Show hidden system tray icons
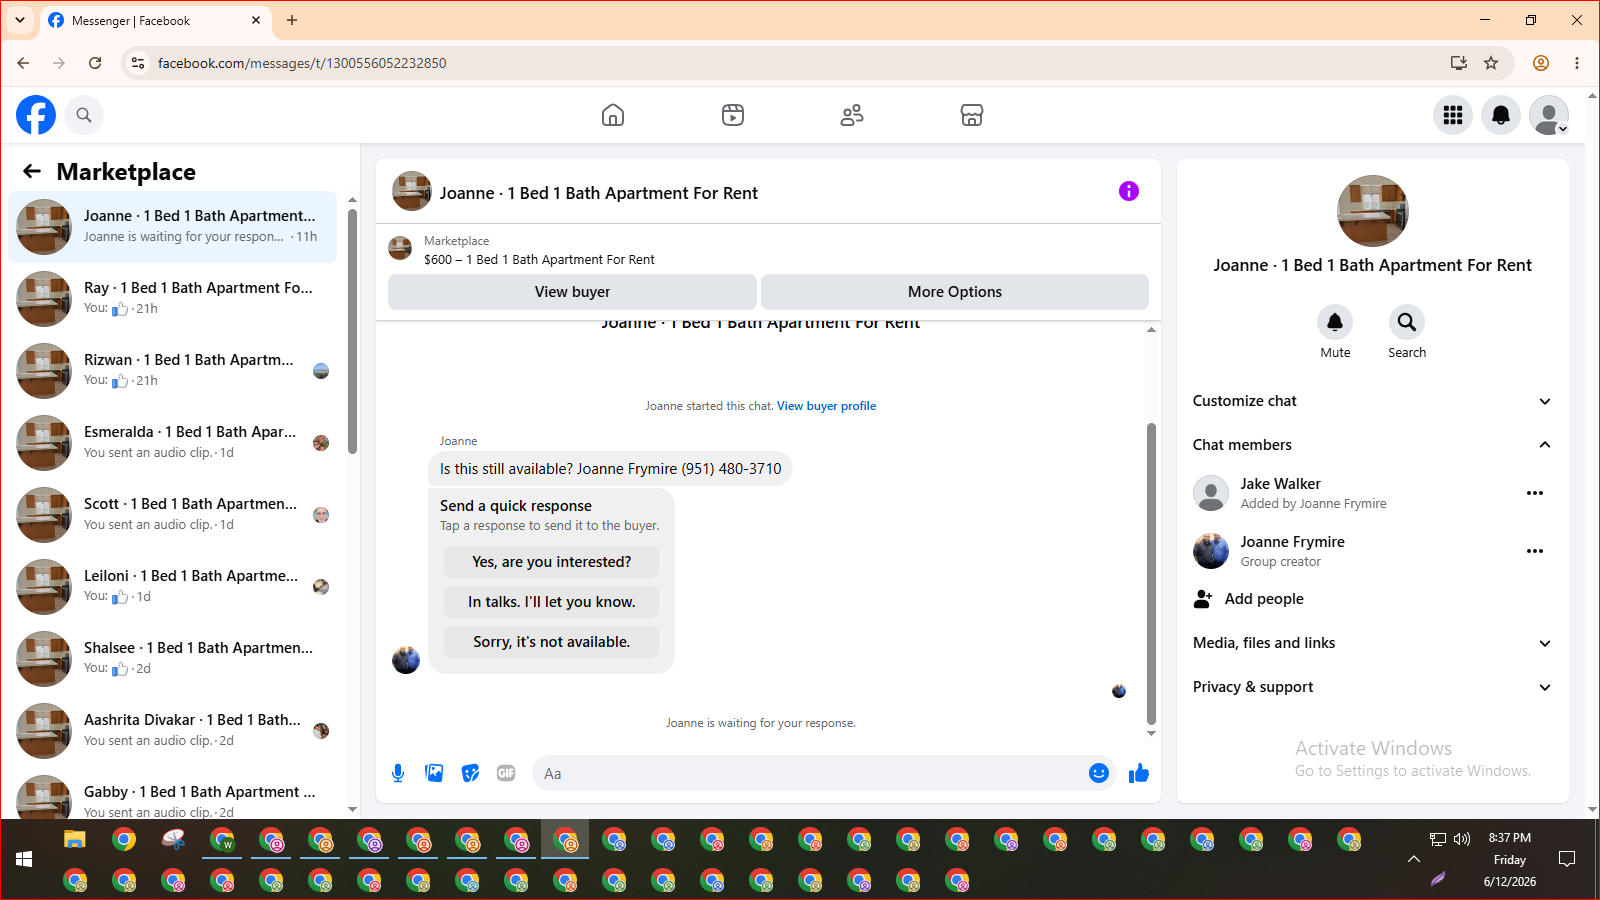The width and height of the screenshot is (1600, 900). tap(1414, 859)
